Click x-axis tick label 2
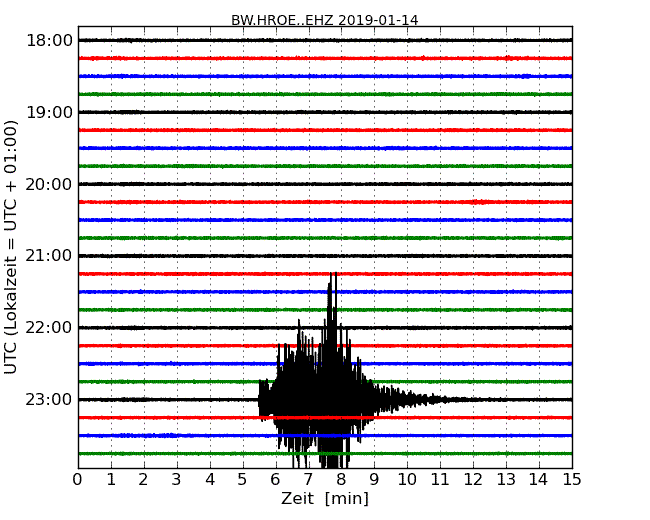Screen dimensions: 650x520 144,480
